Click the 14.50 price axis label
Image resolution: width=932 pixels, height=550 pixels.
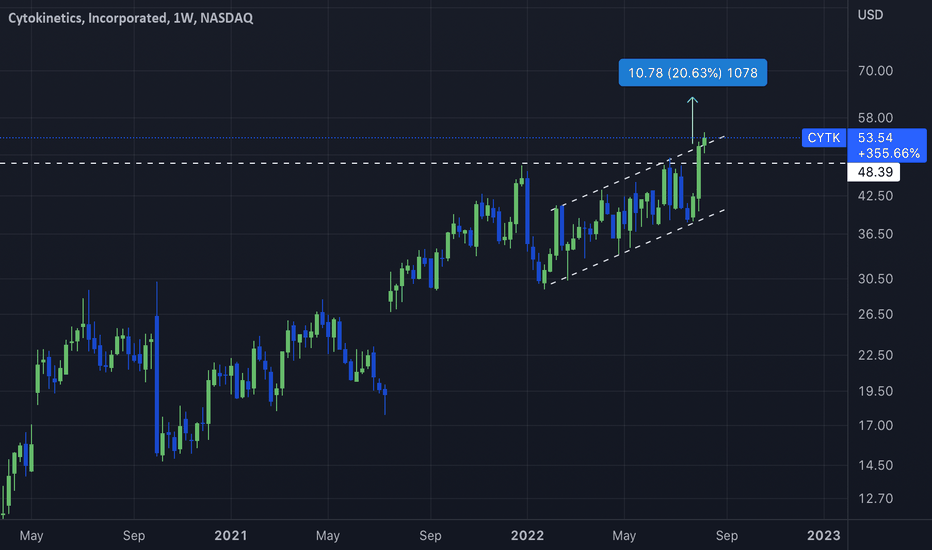875,465
